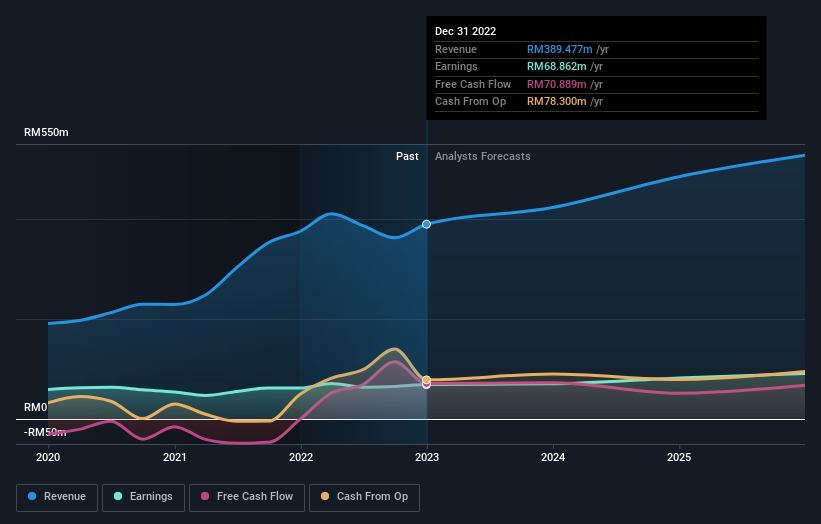Click the RM70.889m free cash flow value
821x524 pixels.
(x=557, y=84)
